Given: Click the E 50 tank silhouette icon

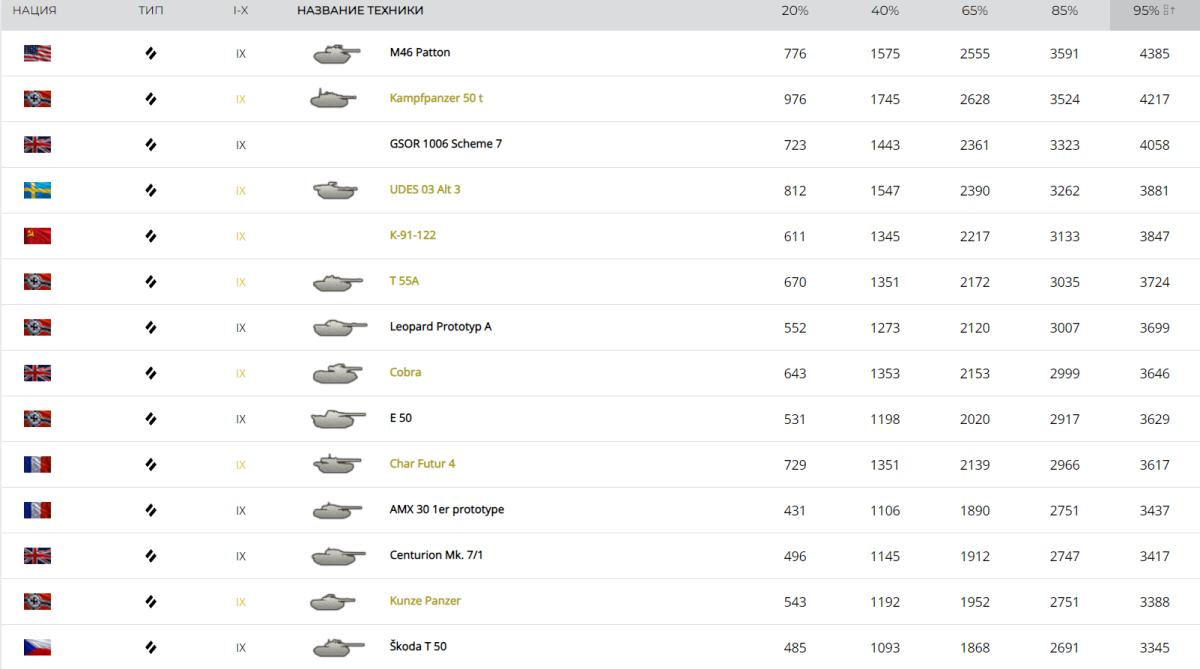Looking at the screenshot, I should 336,418.
